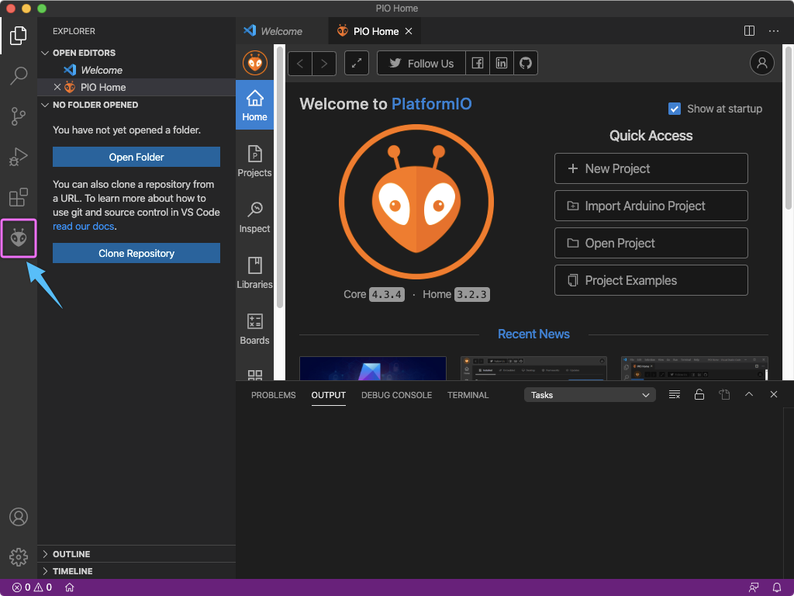
Task: Click the PlatformIO alien icon in activity bar
Action: point(18,238)
